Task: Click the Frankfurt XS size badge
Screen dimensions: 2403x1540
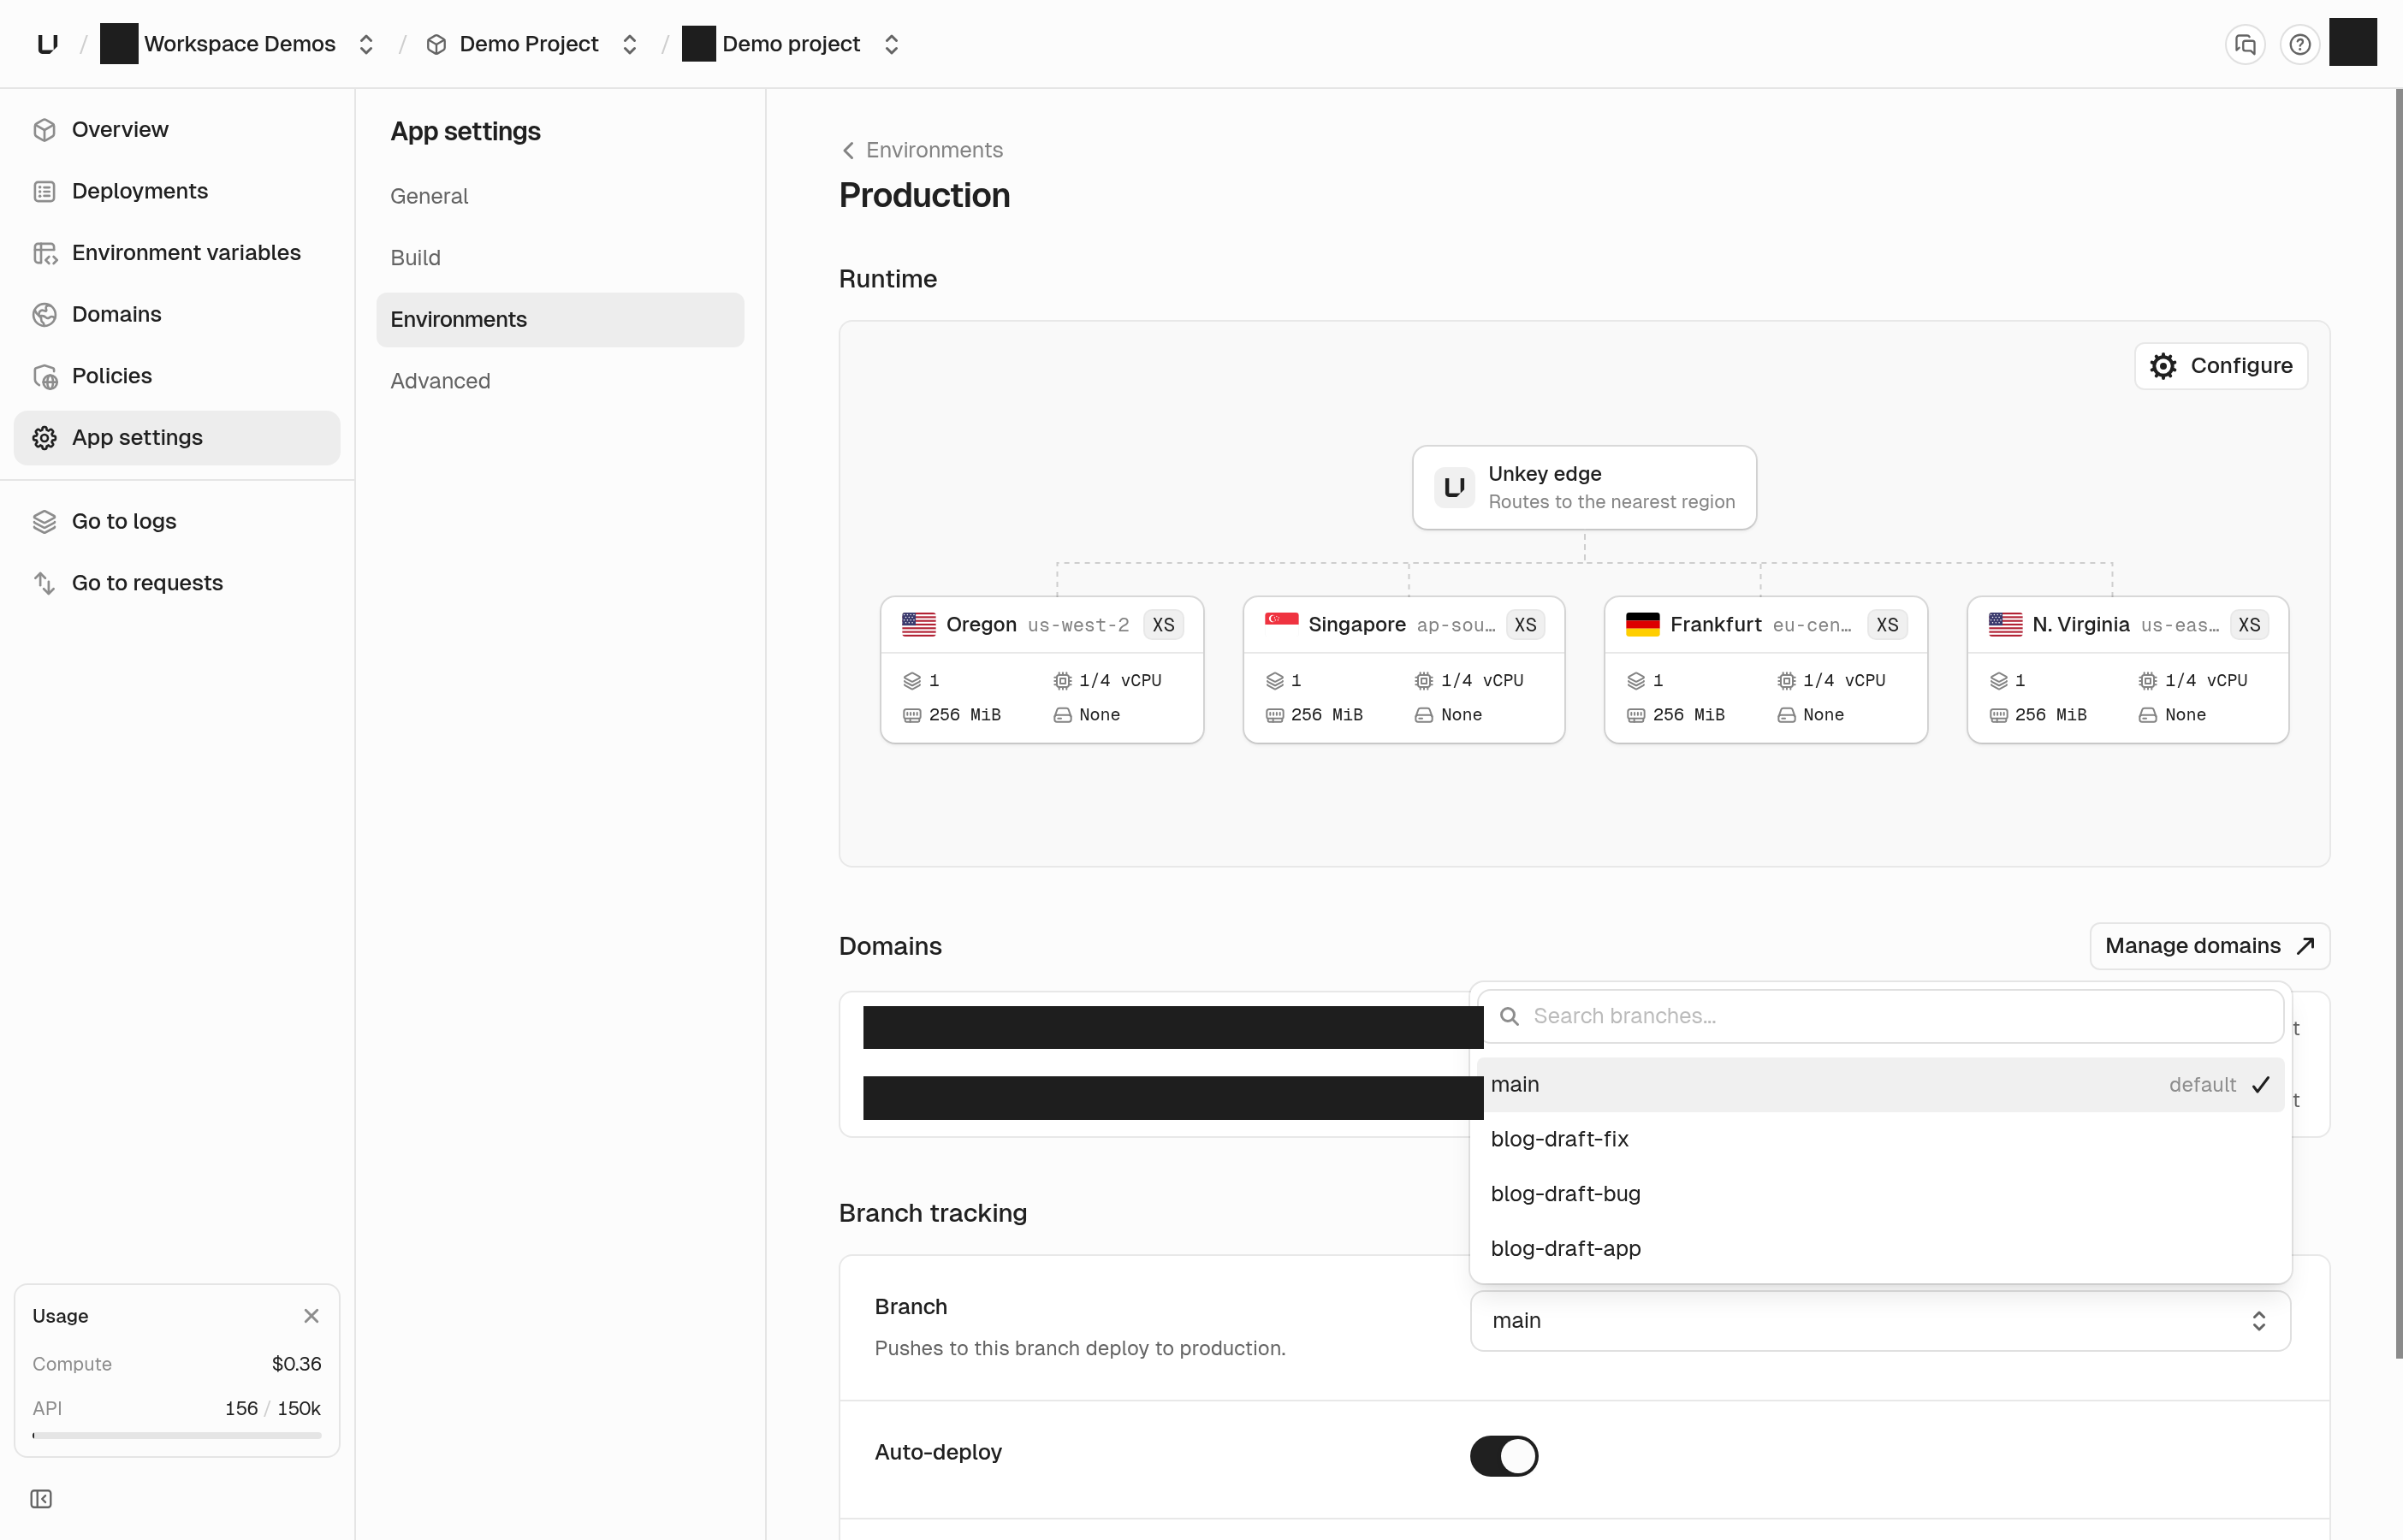Action: pos(1887,625)
